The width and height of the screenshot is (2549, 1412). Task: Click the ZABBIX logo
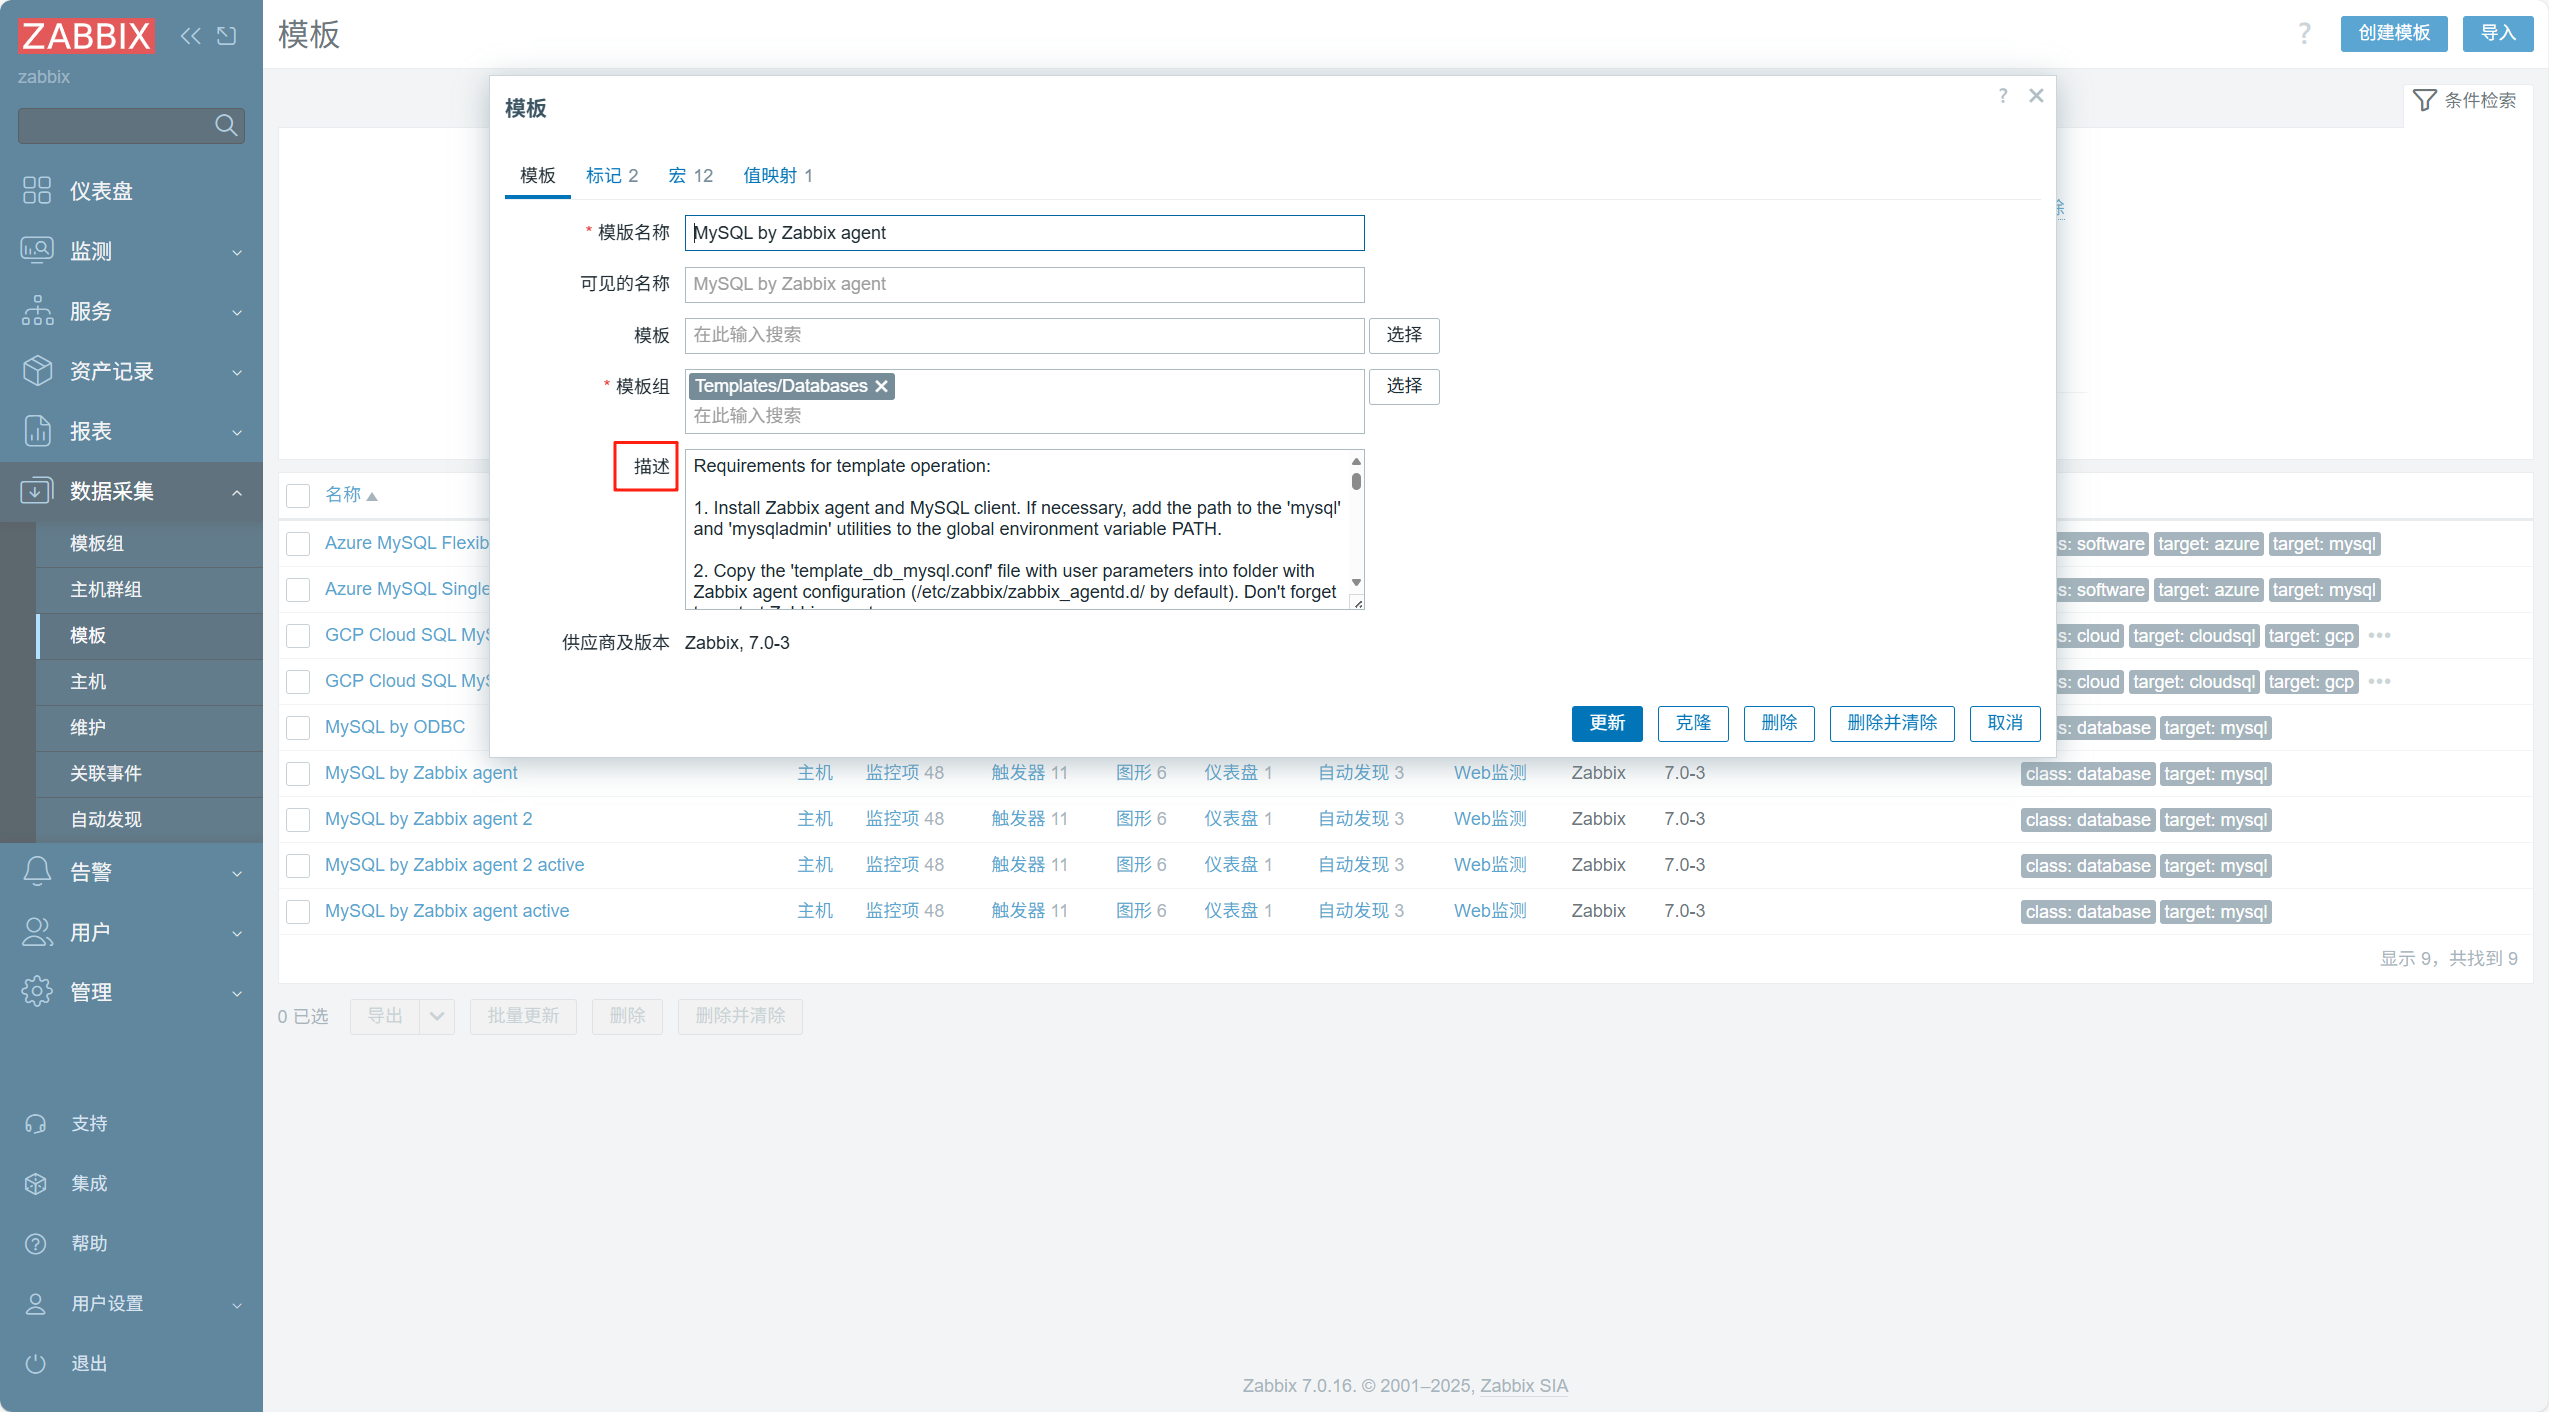pyautogui.click(x=87, y=35)
